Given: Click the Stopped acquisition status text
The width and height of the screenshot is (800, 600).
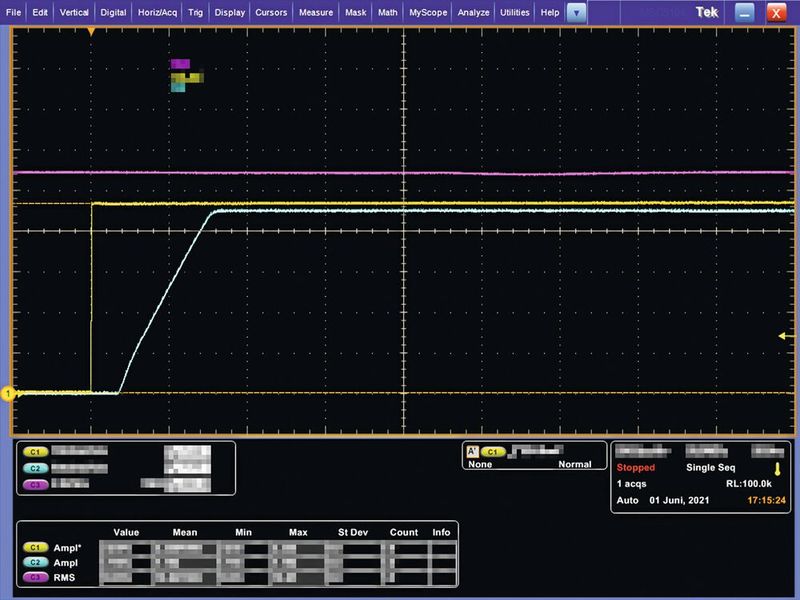Looking at the screenshot, I should [x=636, y=467].
